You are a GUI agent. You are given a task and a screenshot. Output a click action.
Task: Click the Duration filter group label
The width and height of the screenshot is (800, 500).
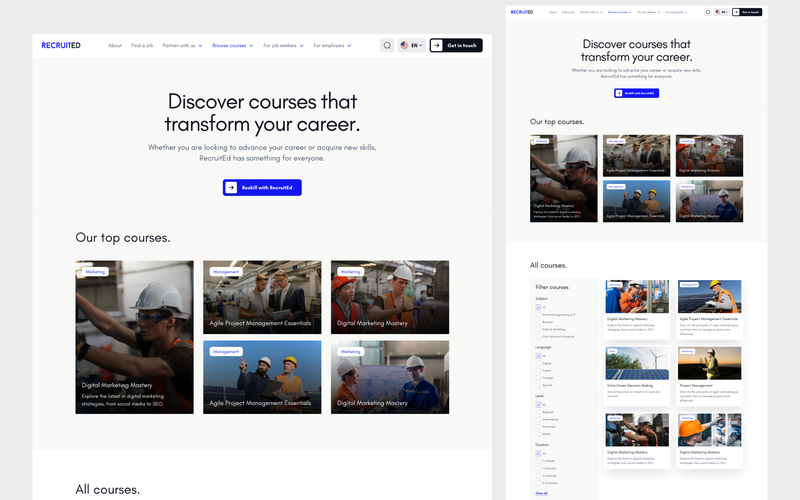point(542,445)
